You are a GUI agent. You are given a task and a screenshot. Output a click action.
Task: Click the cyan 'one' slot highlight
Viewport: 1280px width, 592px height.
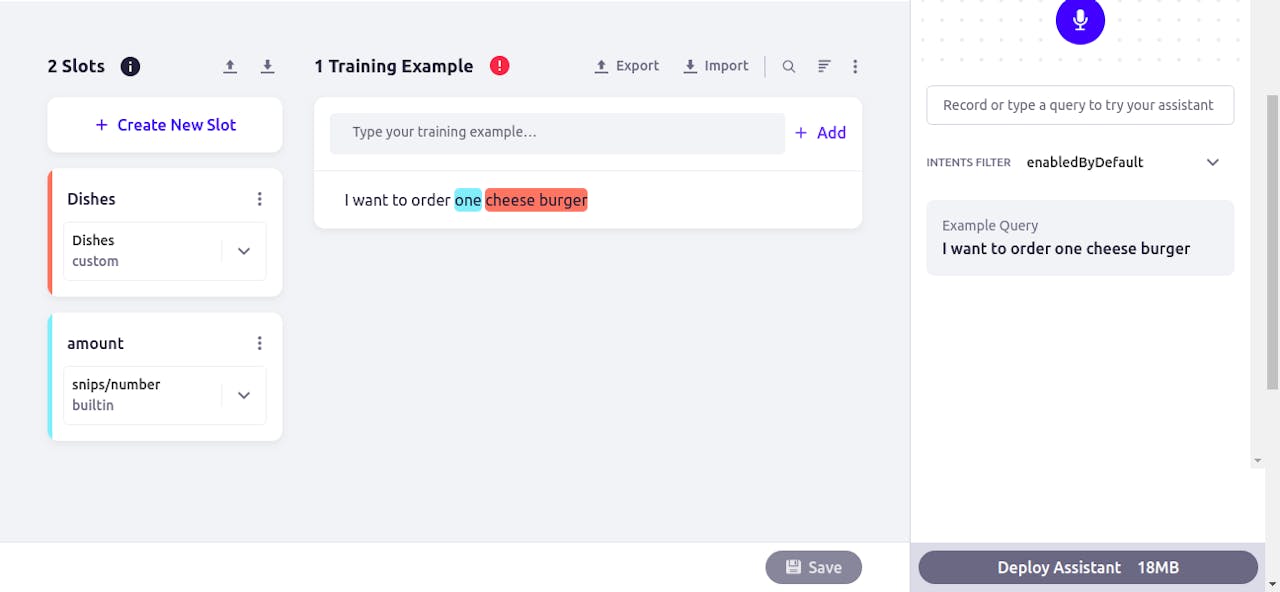(468, 200)
